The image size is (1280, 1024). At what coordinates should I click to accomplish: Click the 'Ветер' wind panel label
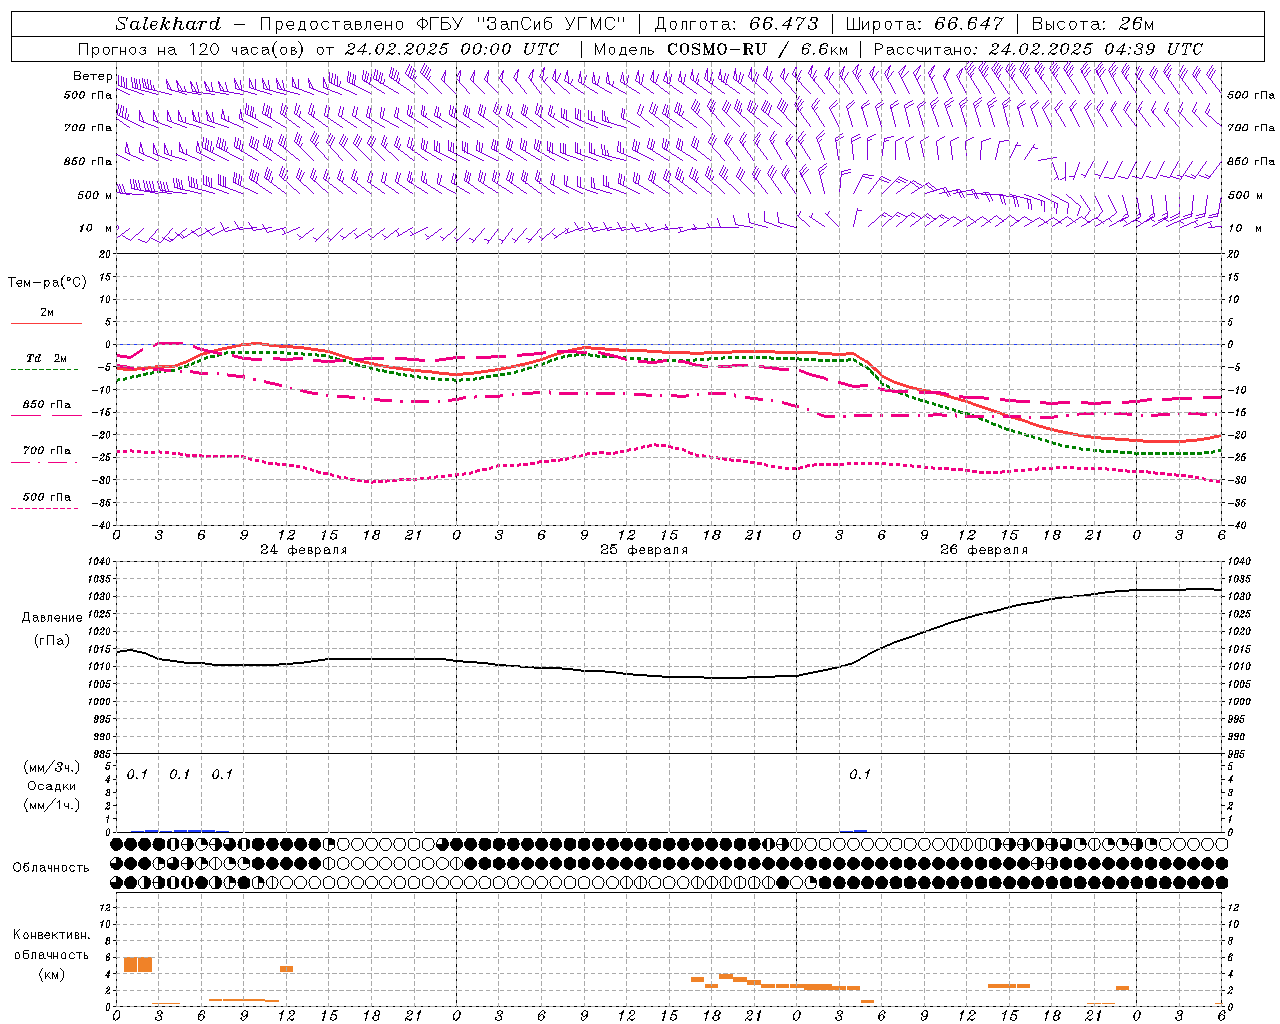coord(92,76)
